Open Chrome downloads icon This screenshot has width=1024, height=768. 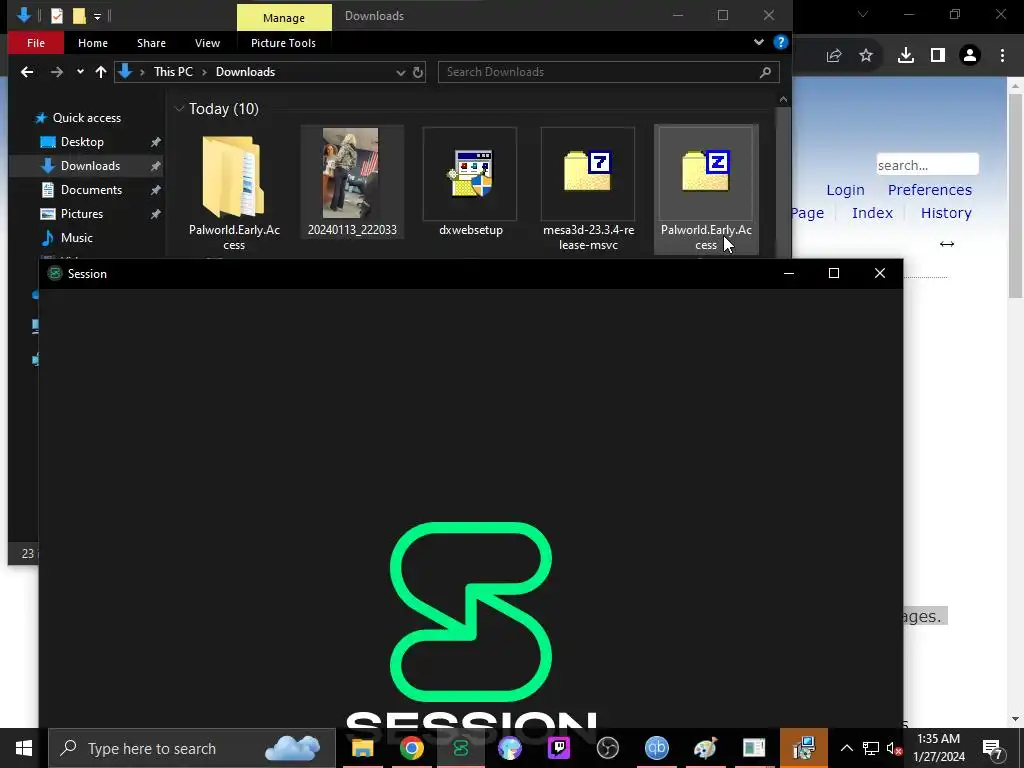pyautogui.click(x=905, y=56)
